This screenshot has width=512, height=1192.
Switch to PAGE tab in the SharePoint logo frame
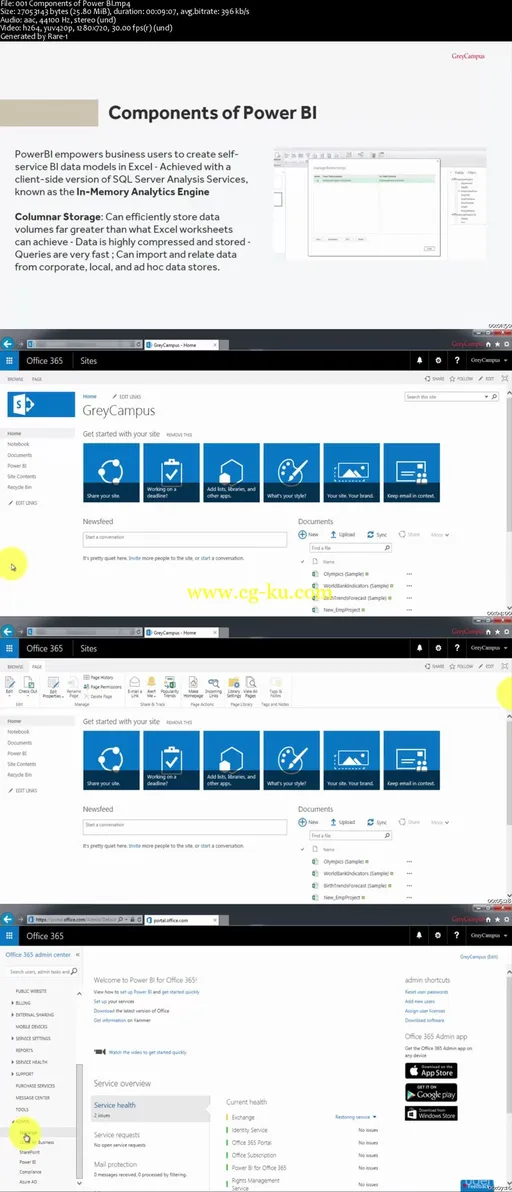click(36, 379)
